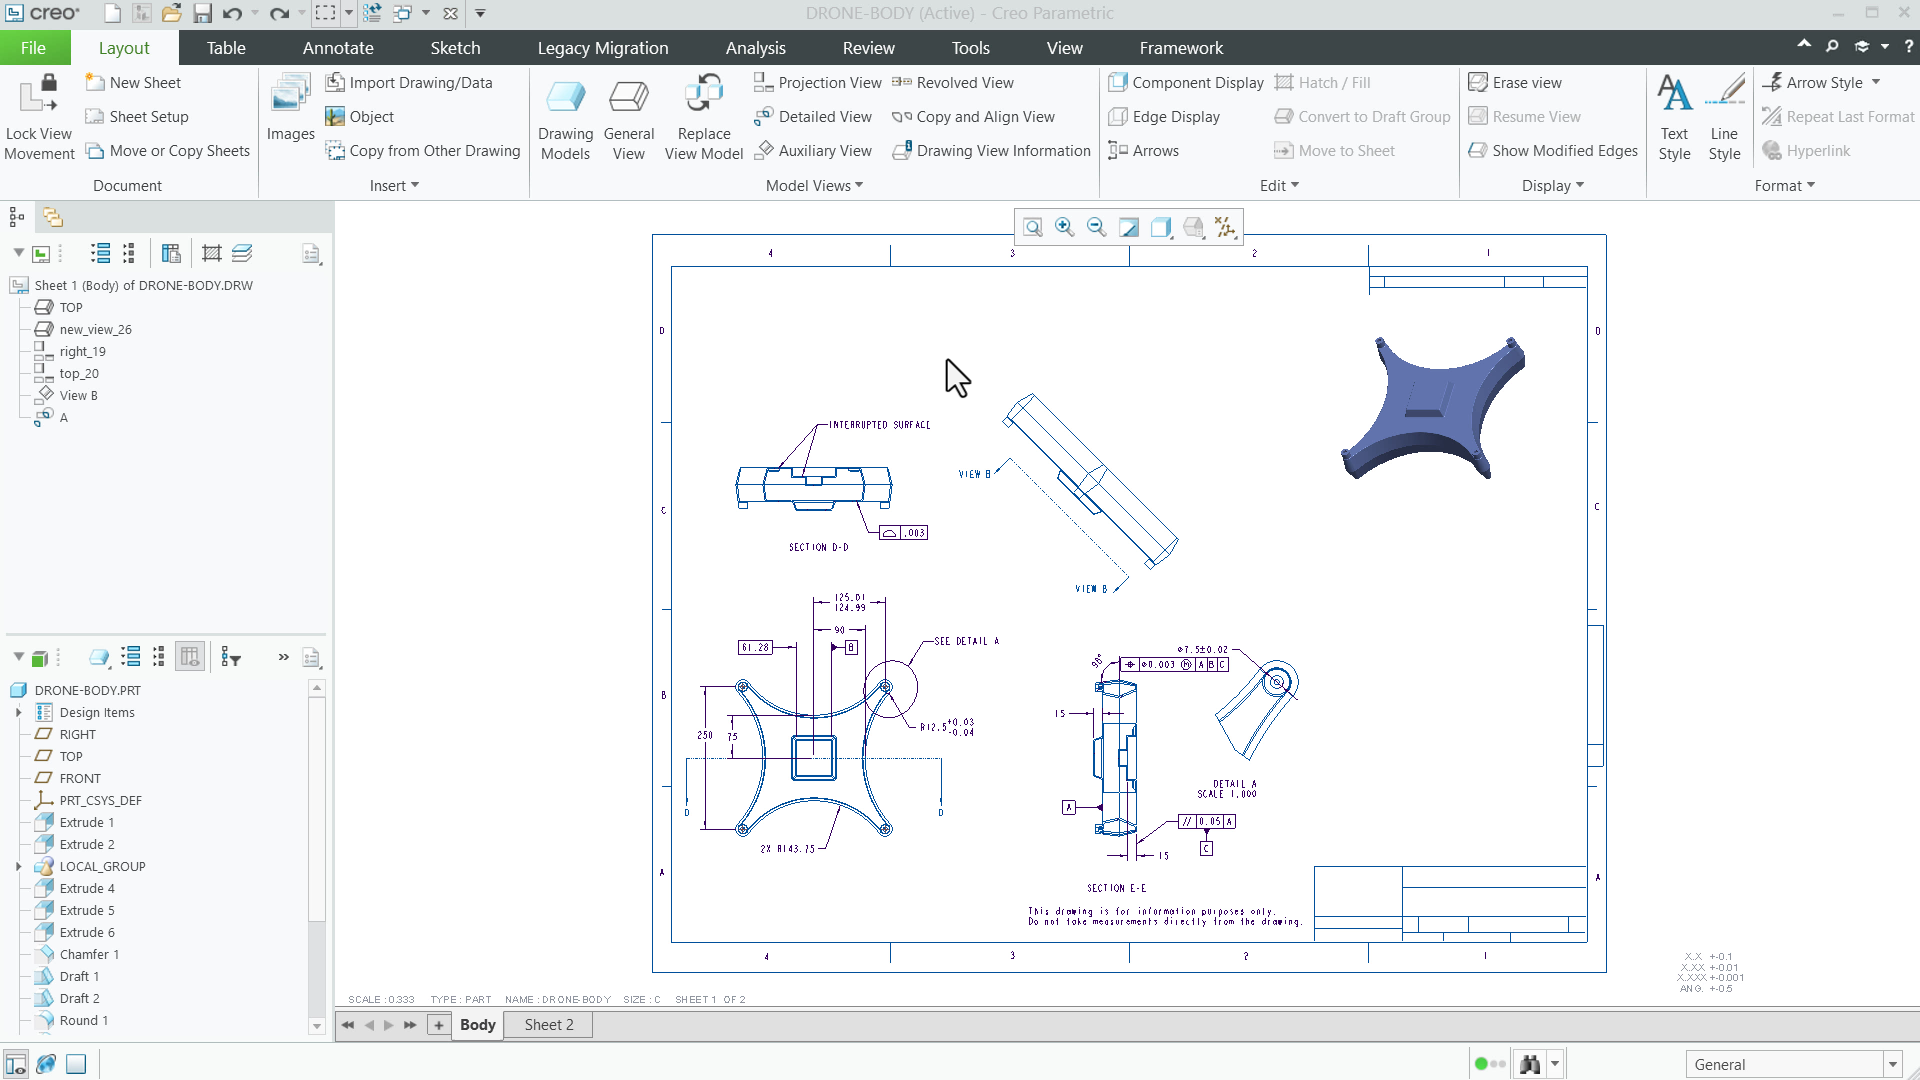Add a new sheet with plus button
1920x1080 pixels.
(x=438, y=1025)
